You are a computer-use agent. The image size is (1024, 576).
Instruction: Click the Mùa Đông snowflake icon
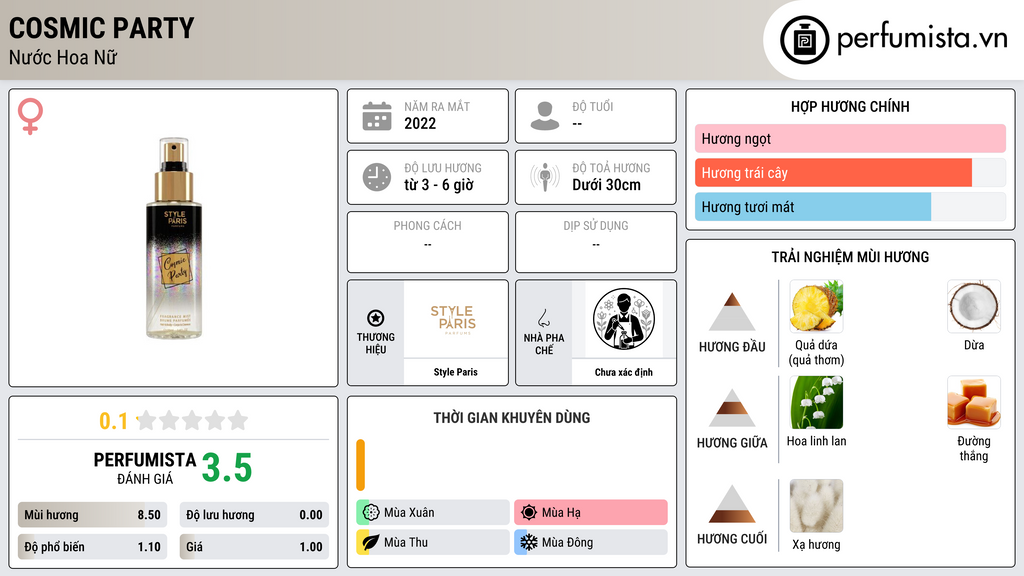pyautogui.click(x=529, y=542)
